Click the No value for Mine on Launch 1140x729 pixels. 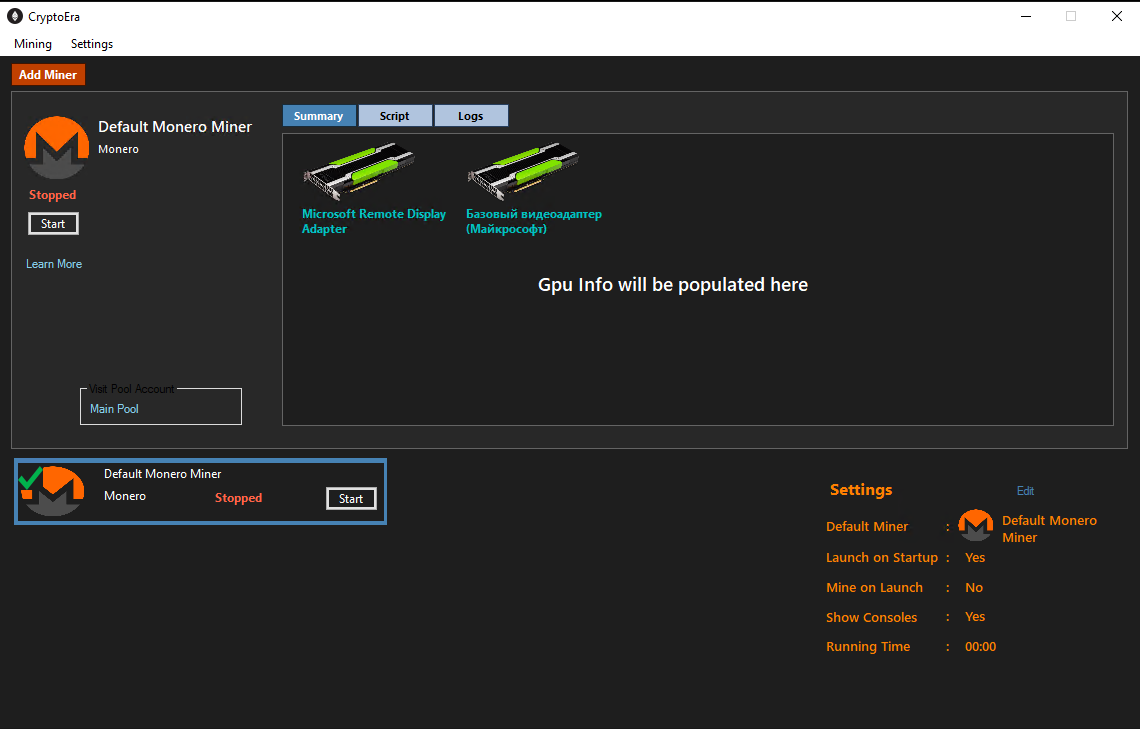pyautogui.click(x=974, y=587)
